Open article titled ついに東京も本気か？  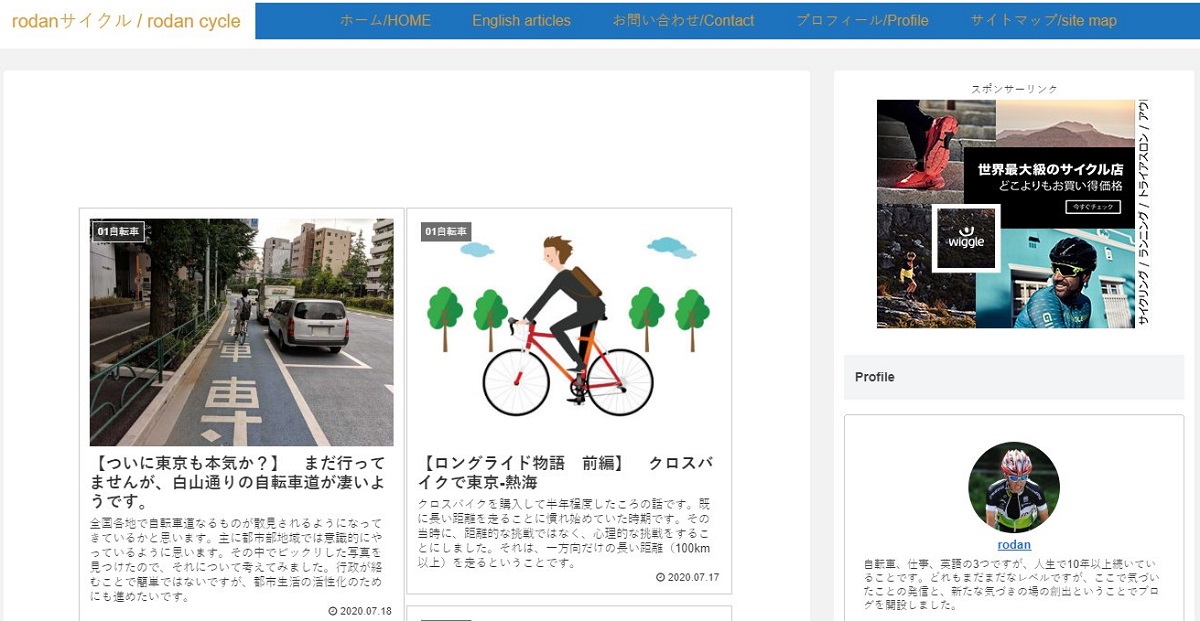point(240,483)
